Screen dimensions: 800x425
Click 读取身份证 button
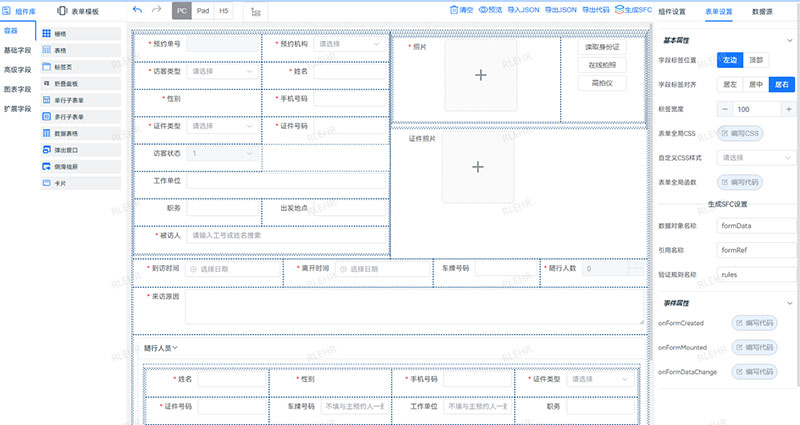602,47
